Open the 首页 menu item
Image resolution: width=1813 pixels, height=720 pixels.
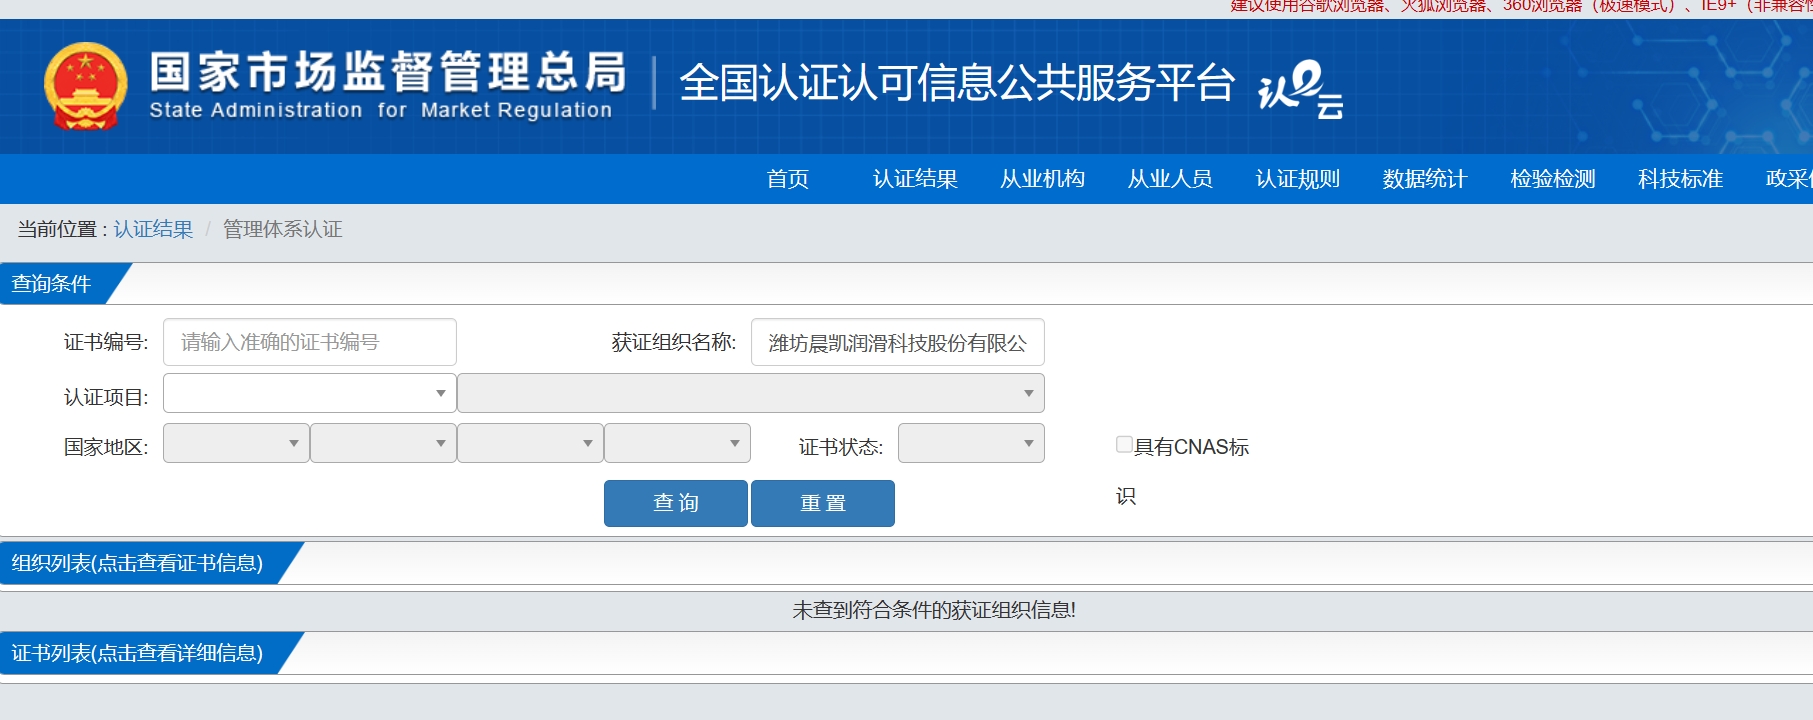(788, 179)
